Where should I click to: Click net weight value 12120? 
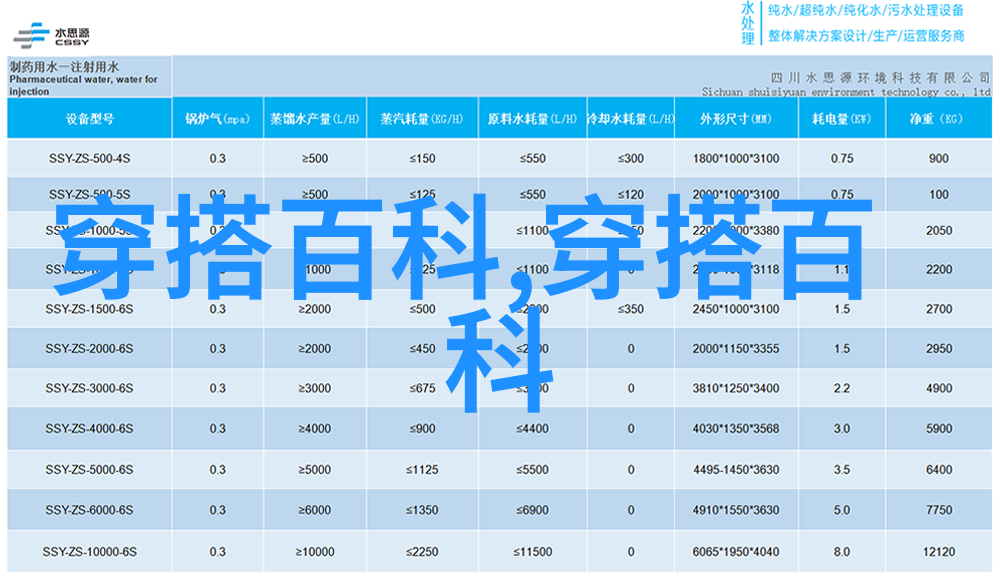click(x=939, y=552)
